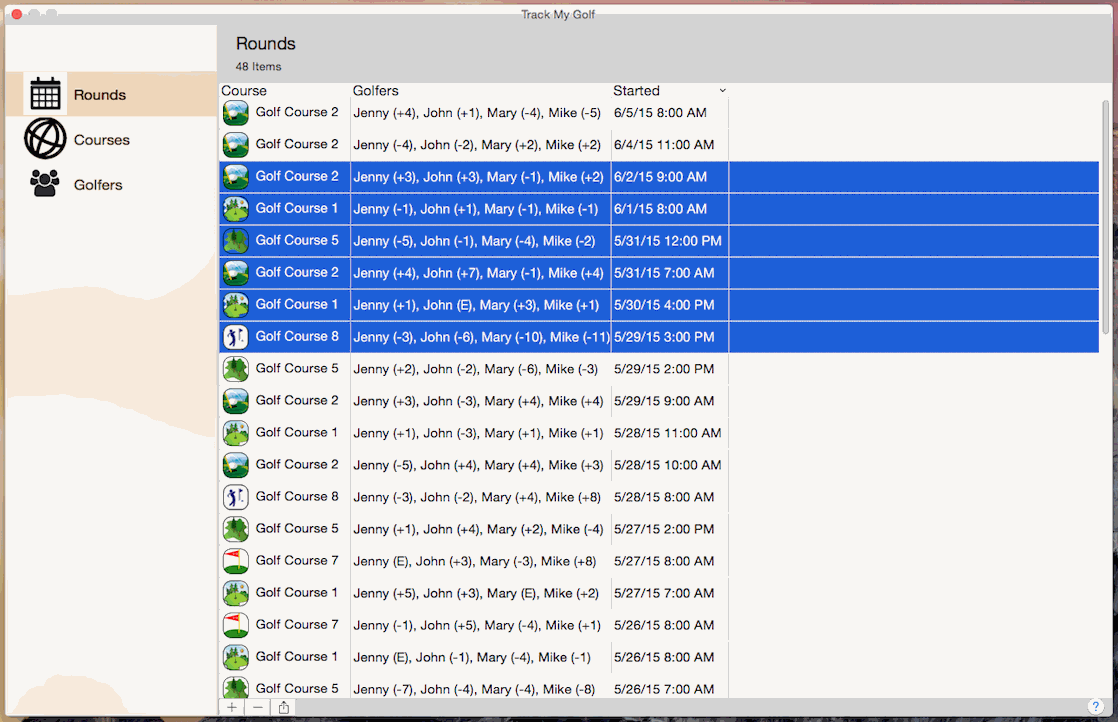Sort by the Started column header
Image resolution: width=1118 pixels, height=722 pixels.
(670, 91)
